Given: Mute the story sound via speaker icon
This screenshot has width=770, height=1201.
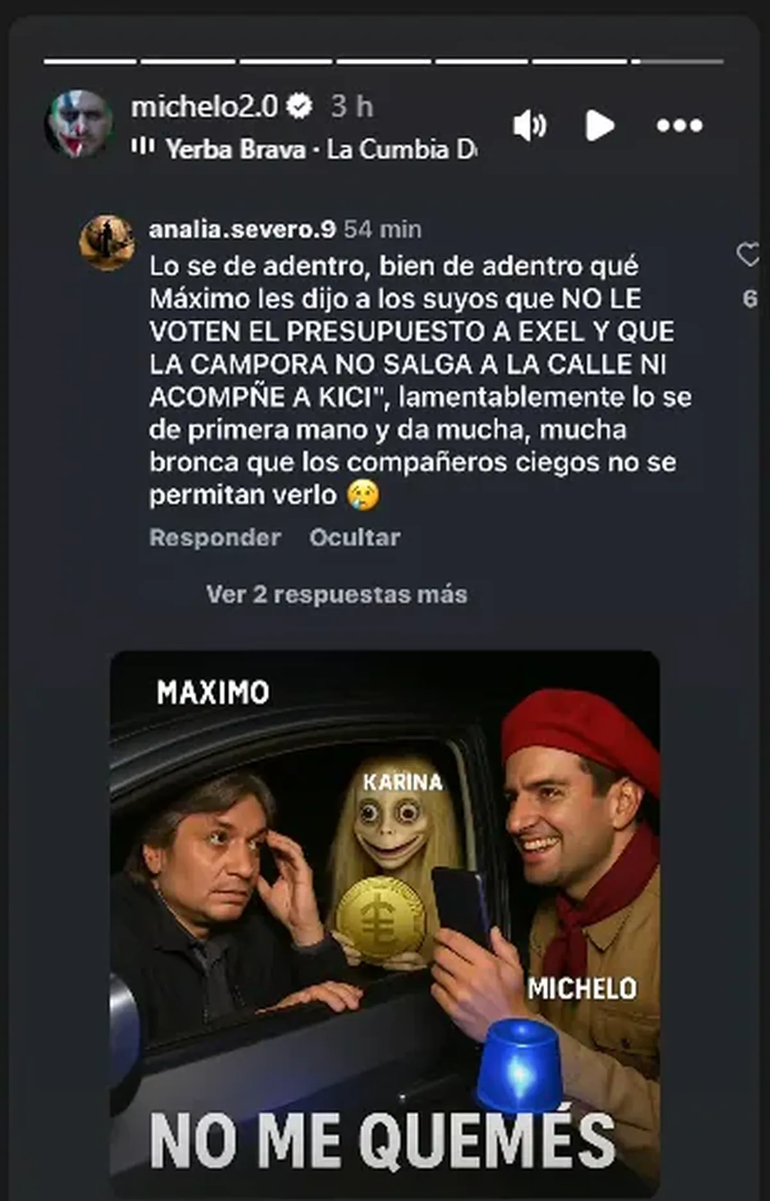Looking at the screenshot, I should coord(530,126).
